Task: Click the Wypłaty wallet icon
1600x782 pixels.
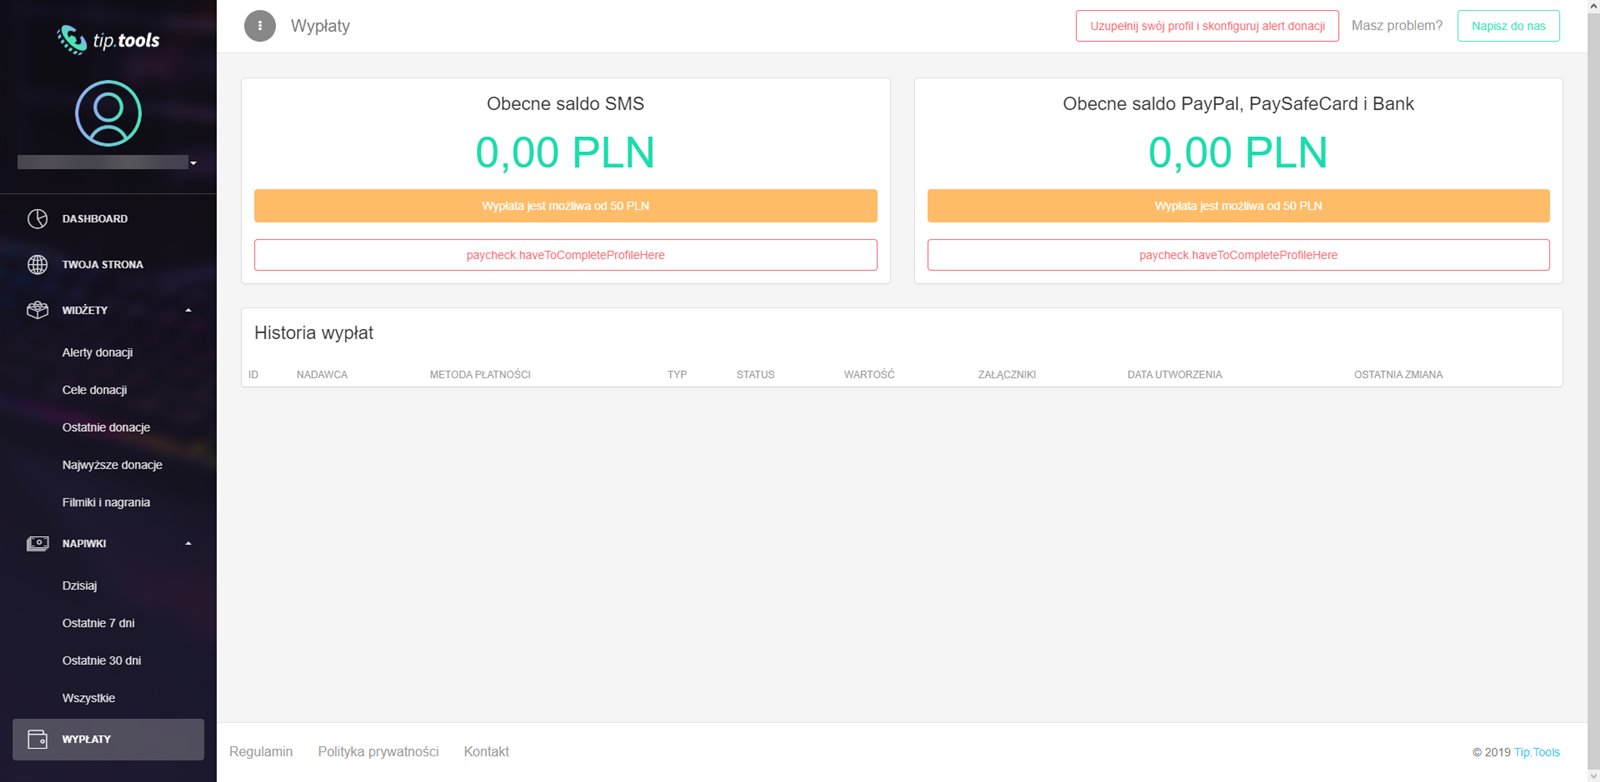Action: 38,740
